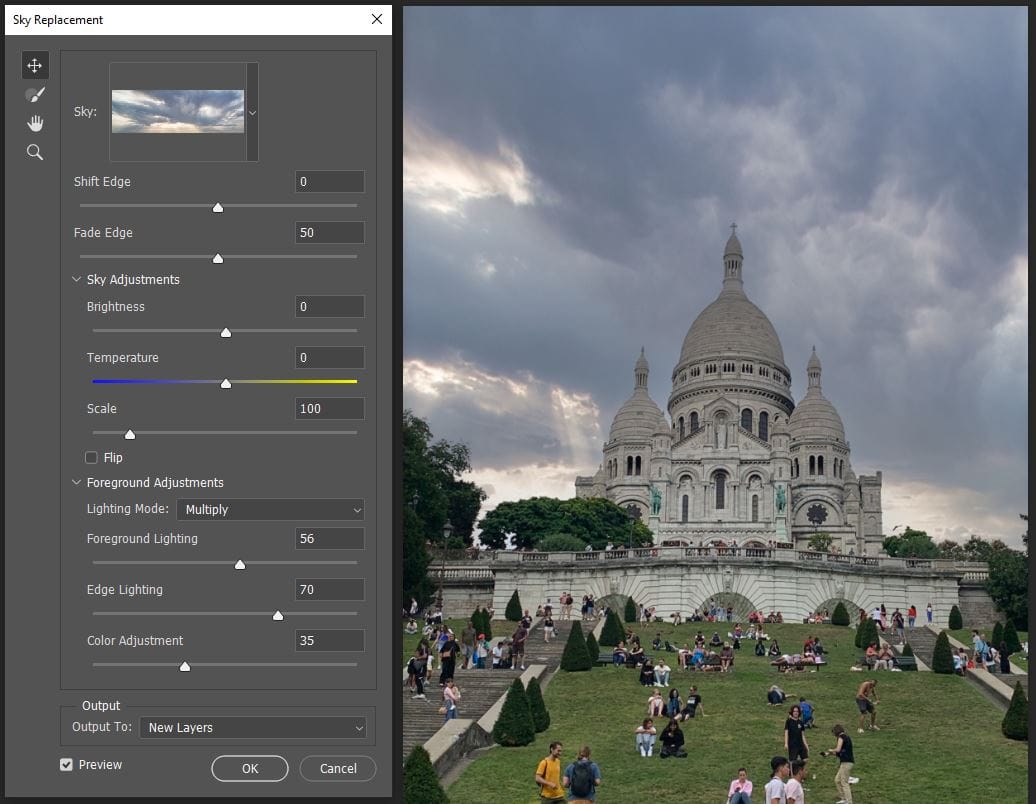This screenshot has width=1036, height=804.
Task: Cancel the Sky Replacement dialog
Action: tap(338, 768)
